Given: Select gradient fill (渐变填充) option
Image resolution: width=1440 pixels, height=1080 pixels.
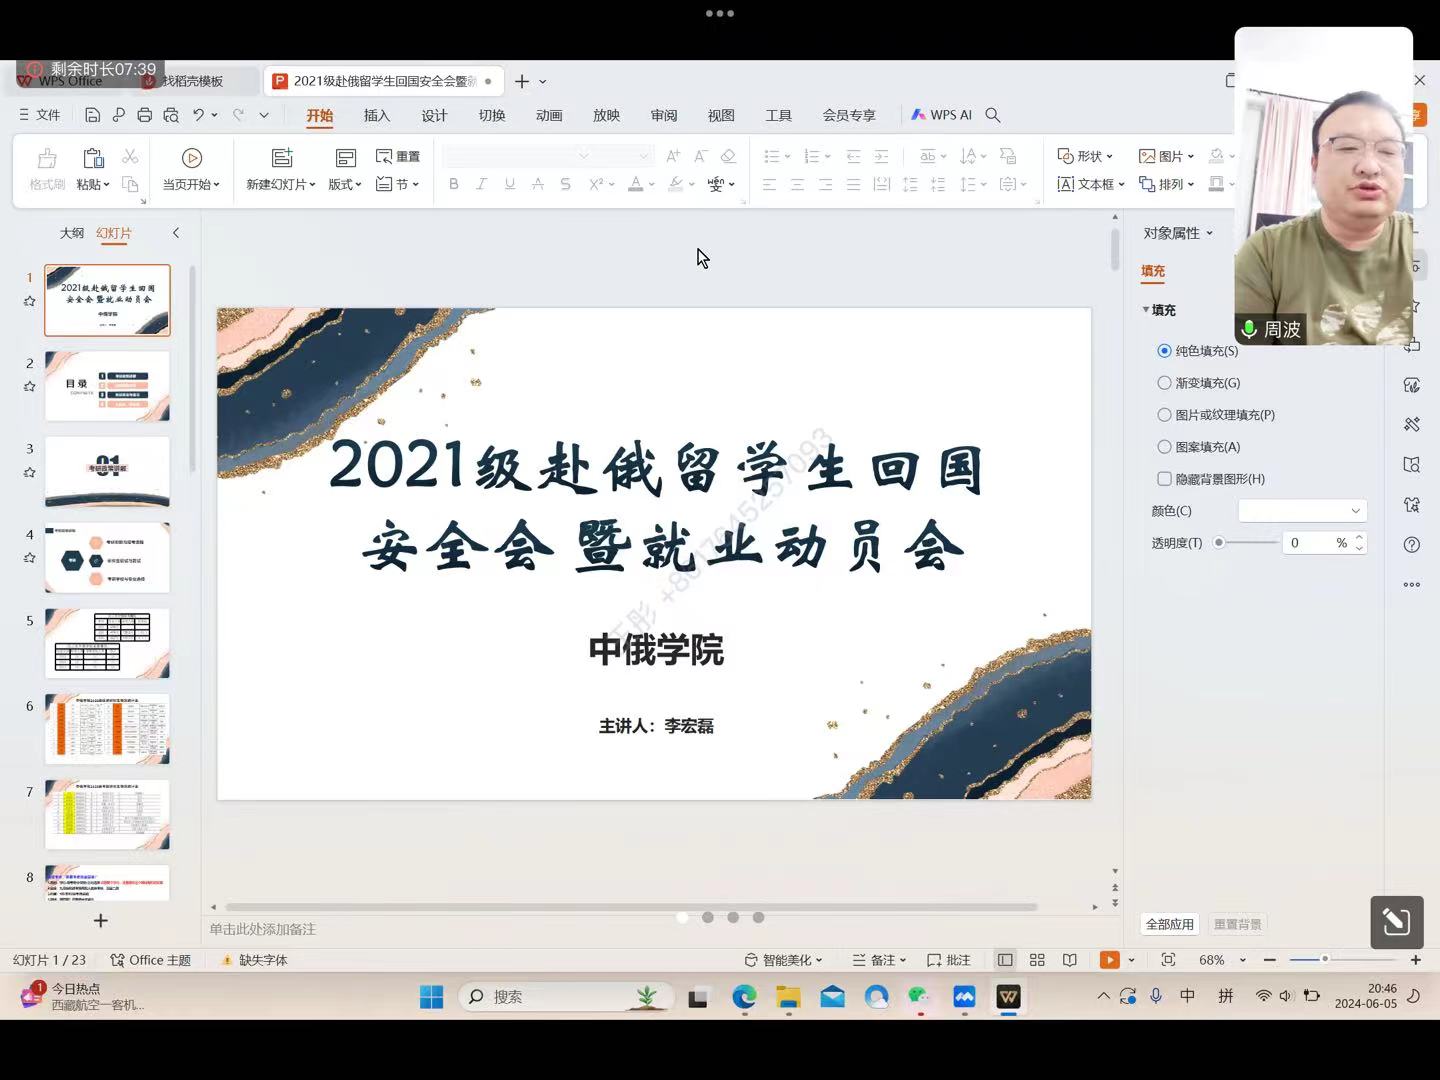Looking at the screenshot, I should (x=1164, y=383).
